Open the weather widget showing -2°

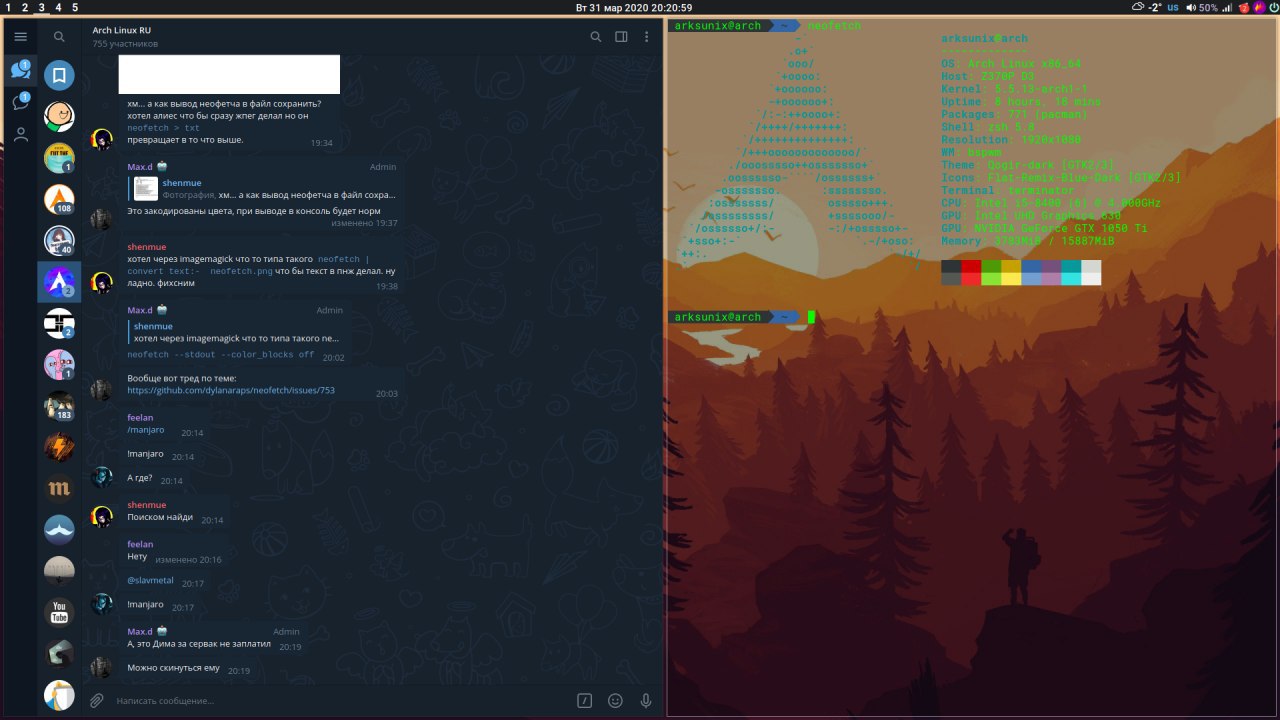[1145, 7]
